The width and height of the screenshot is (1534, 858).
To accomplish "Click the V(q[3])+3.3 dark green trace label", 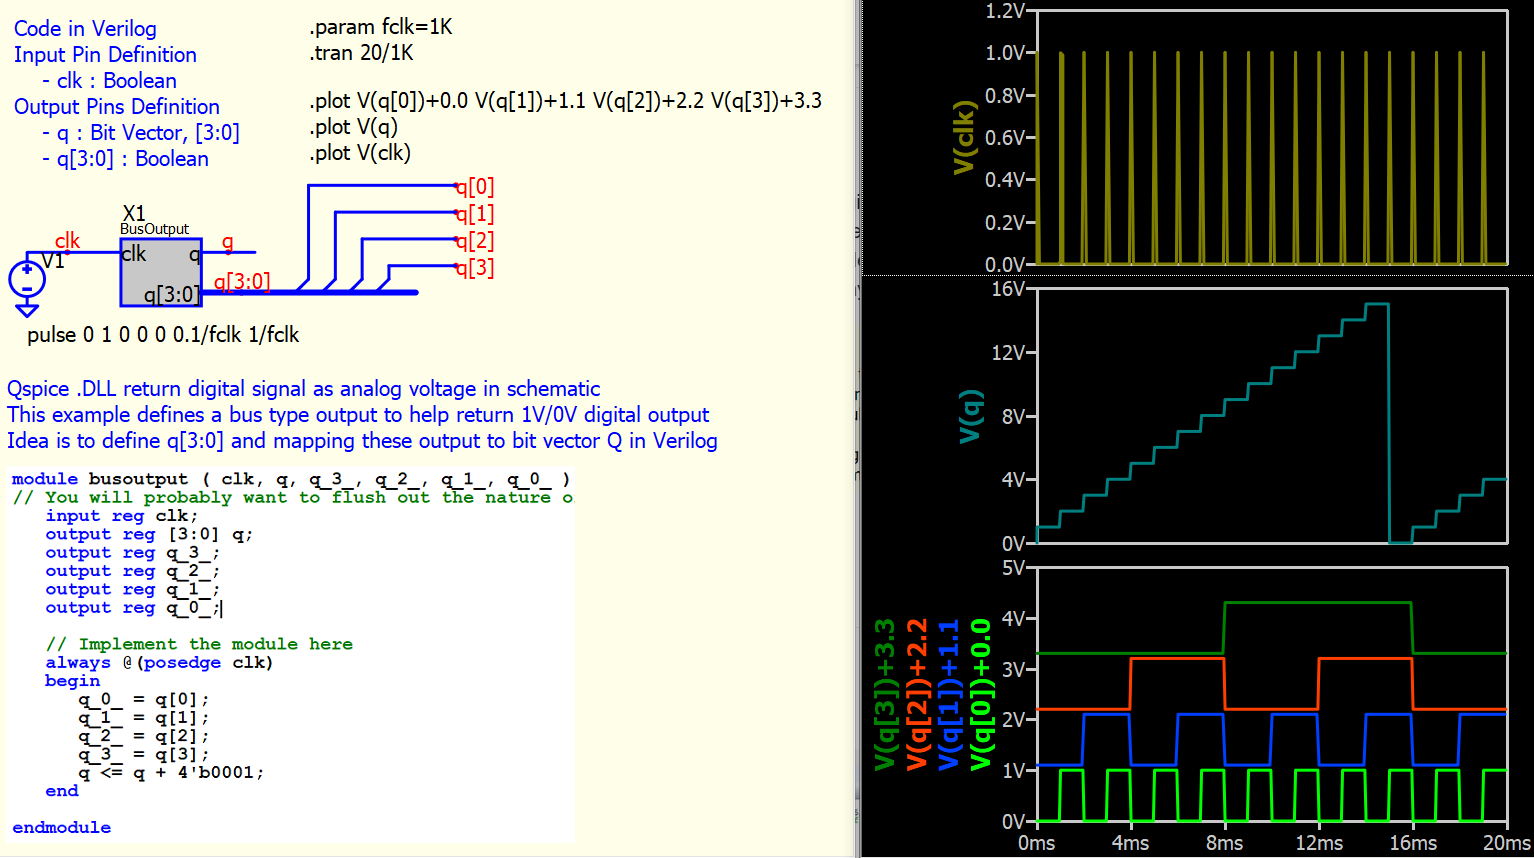I will tap(885, 695).
